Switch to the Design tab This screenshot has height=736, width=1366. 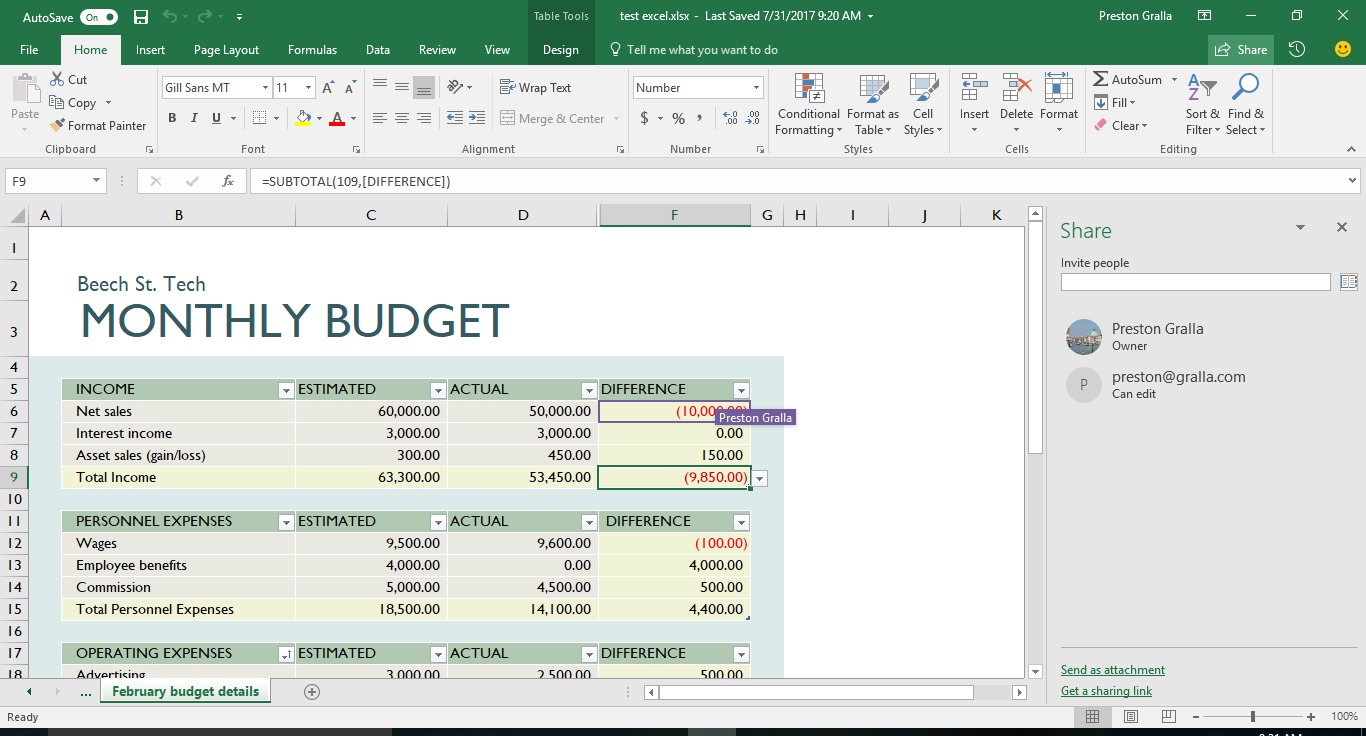561,50
